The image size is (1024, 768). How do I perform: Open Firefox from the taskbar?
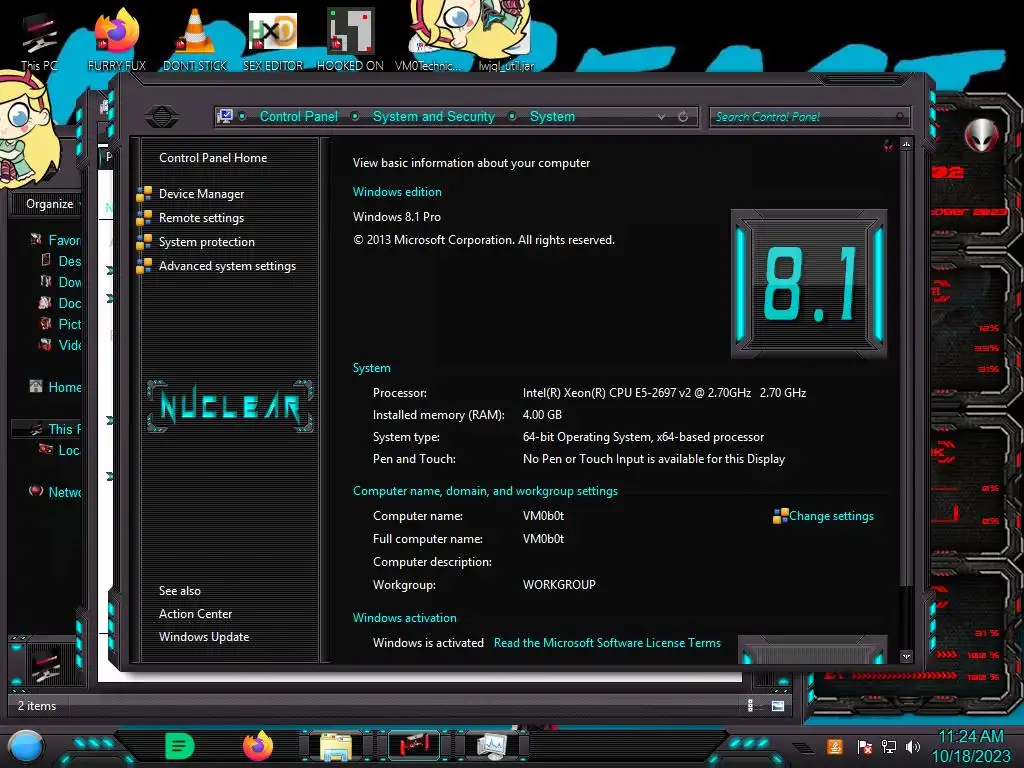coord(258,746)
